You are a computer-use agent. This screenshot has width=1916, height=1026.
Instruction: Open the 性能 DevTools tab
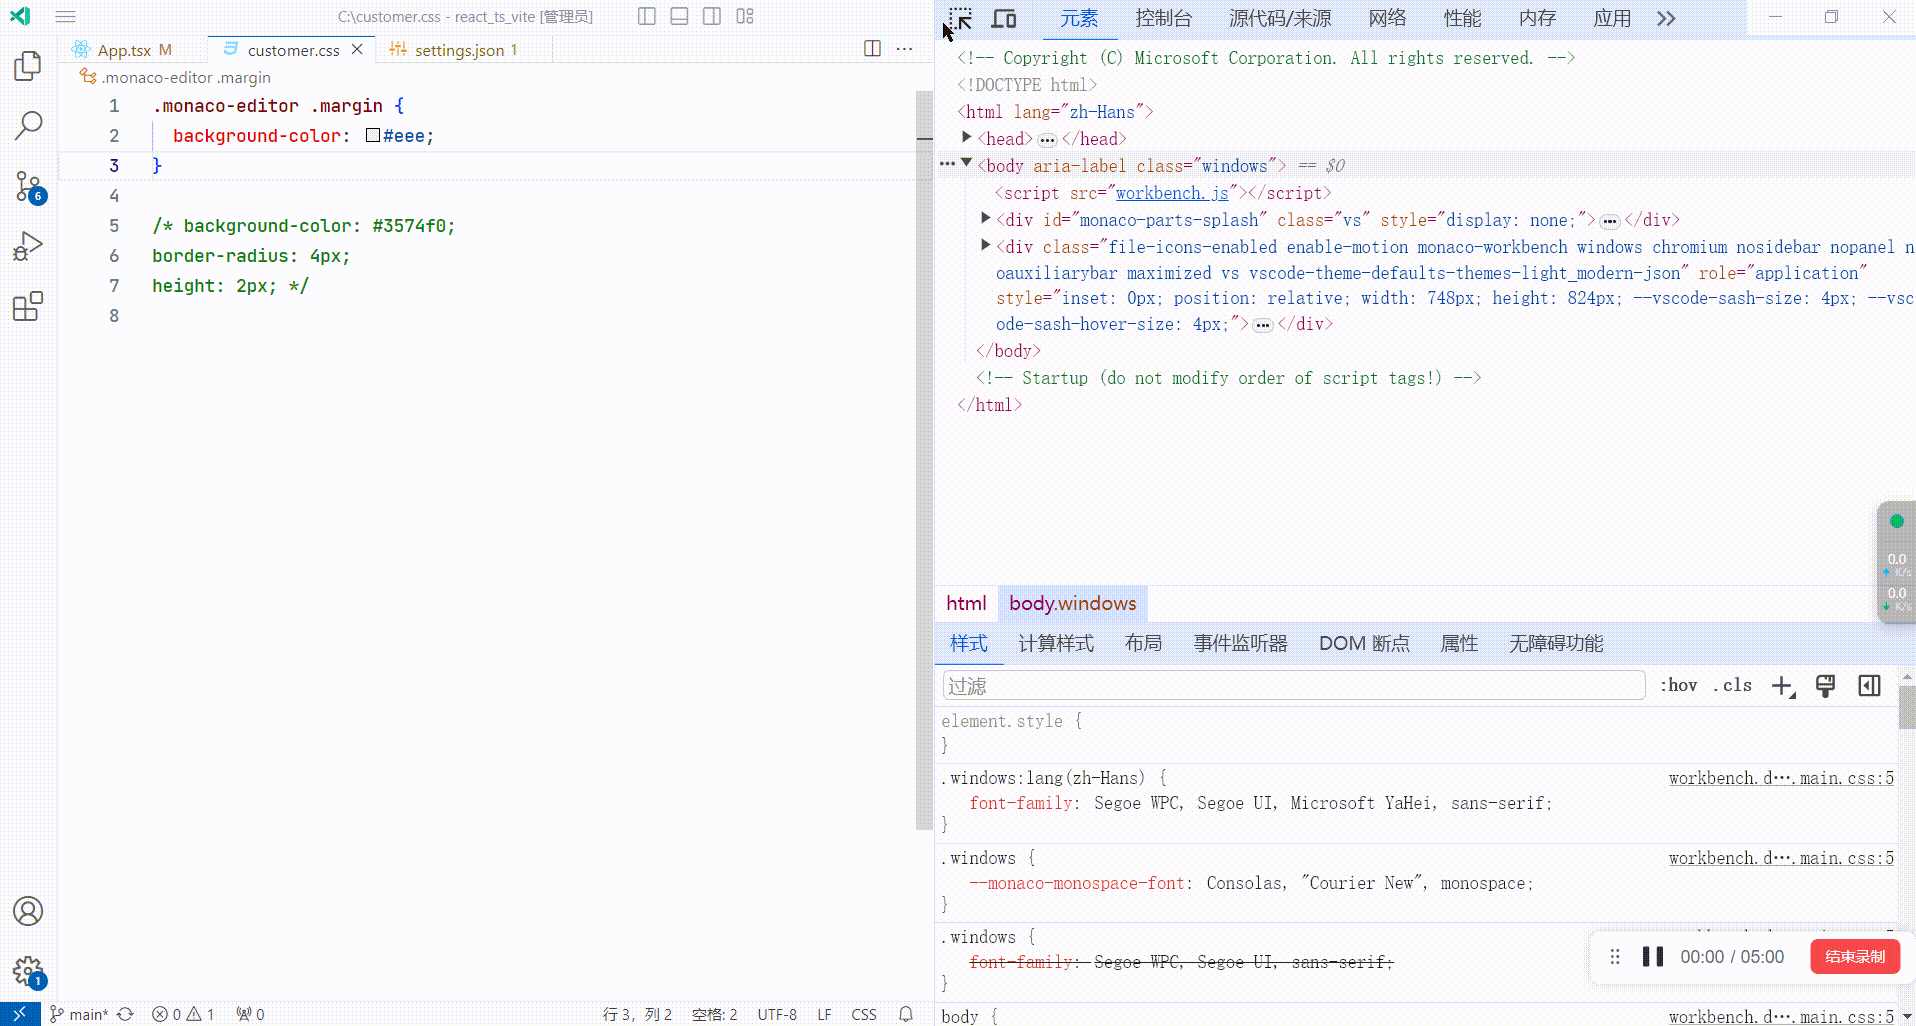pyautogui.click(x=1463, y=19)
